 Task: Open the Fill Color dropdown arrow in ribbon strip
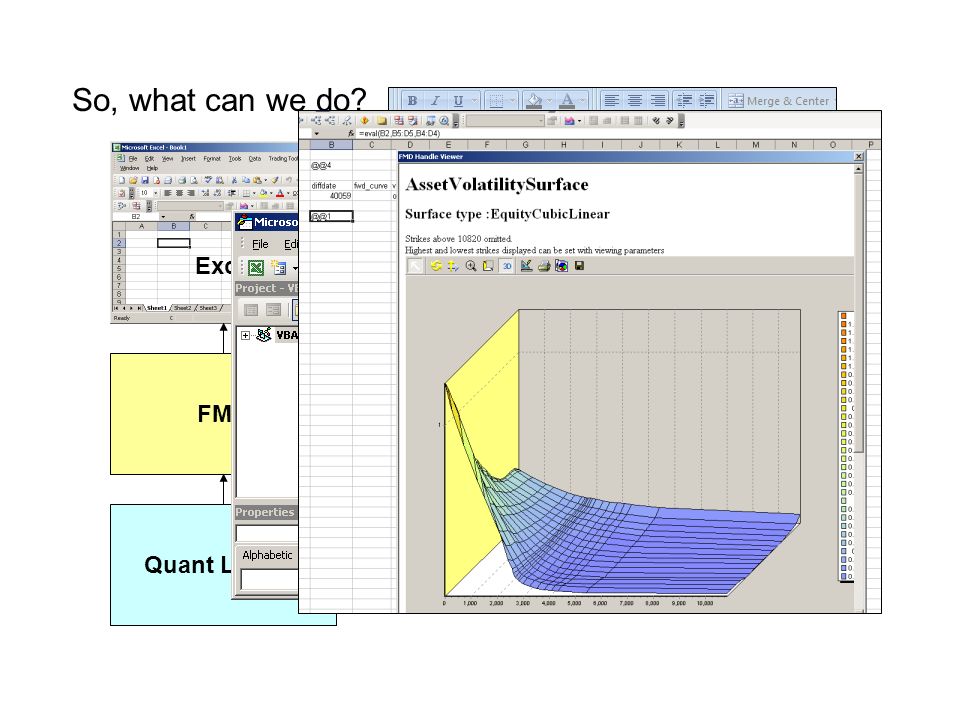coord(550,100)
